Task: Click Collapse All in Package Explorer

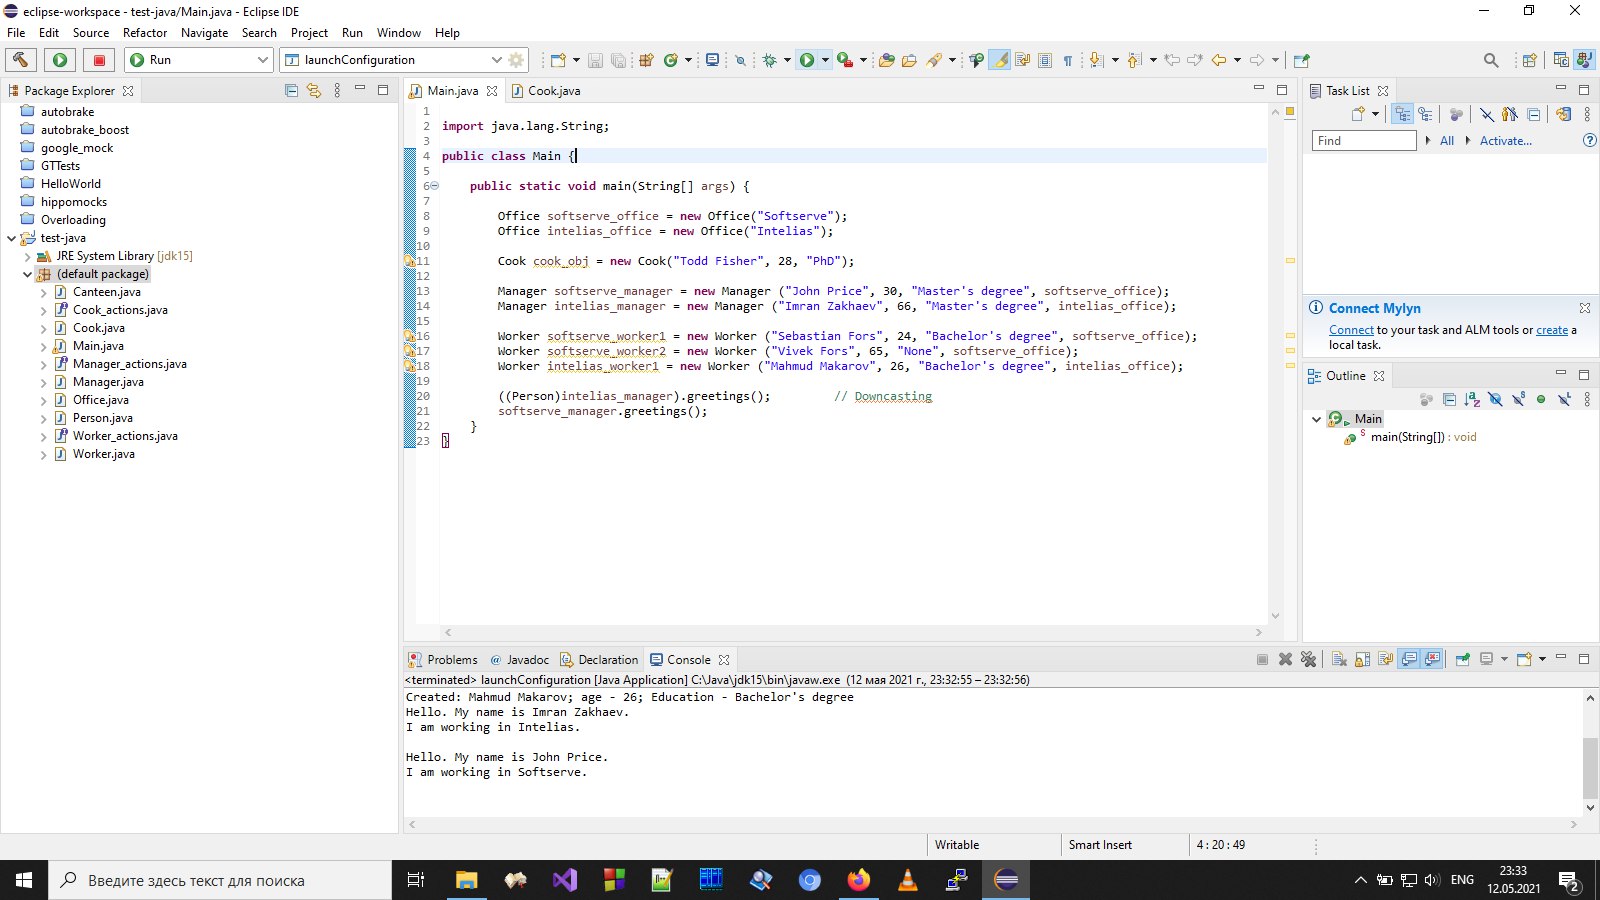Action: point(291,91)
